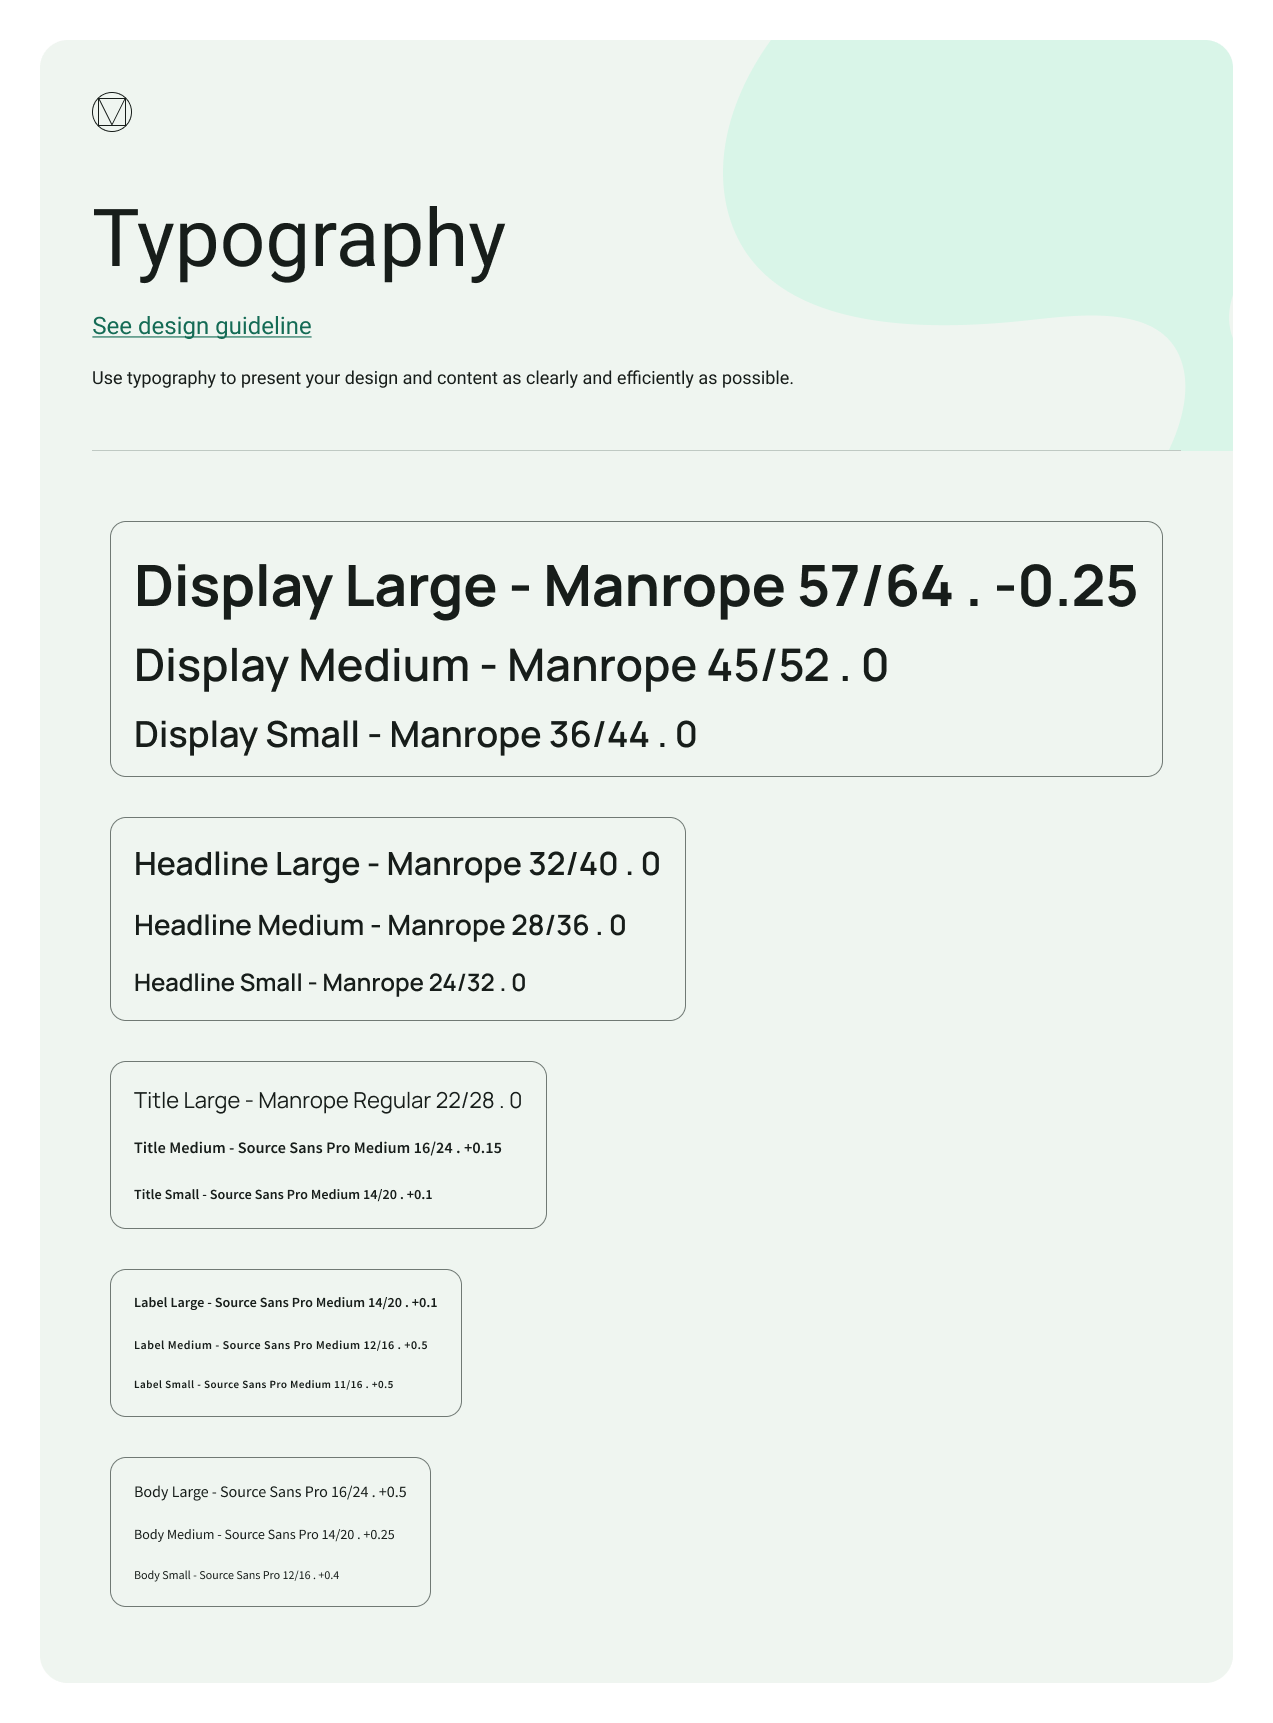Select the Display Large Manrope 57/64 sample
Image resolution: width=1273 pixels, height=1723 pixels.
636,586
